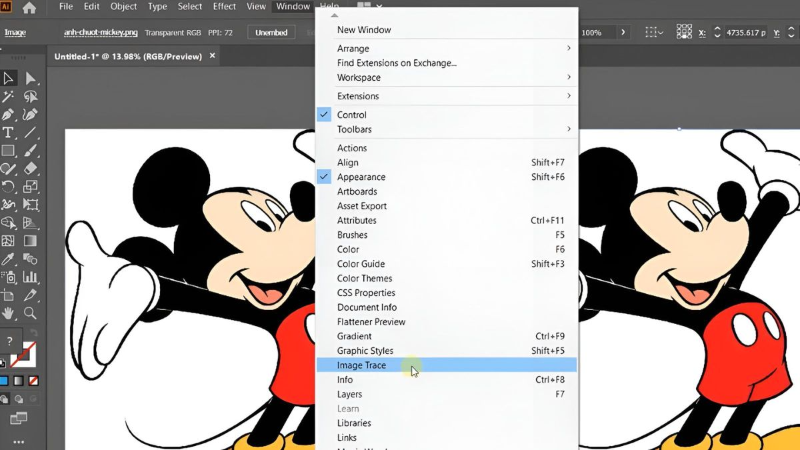800x450 pixels.
Task: Open the Type menu
Action: (157, 7)
